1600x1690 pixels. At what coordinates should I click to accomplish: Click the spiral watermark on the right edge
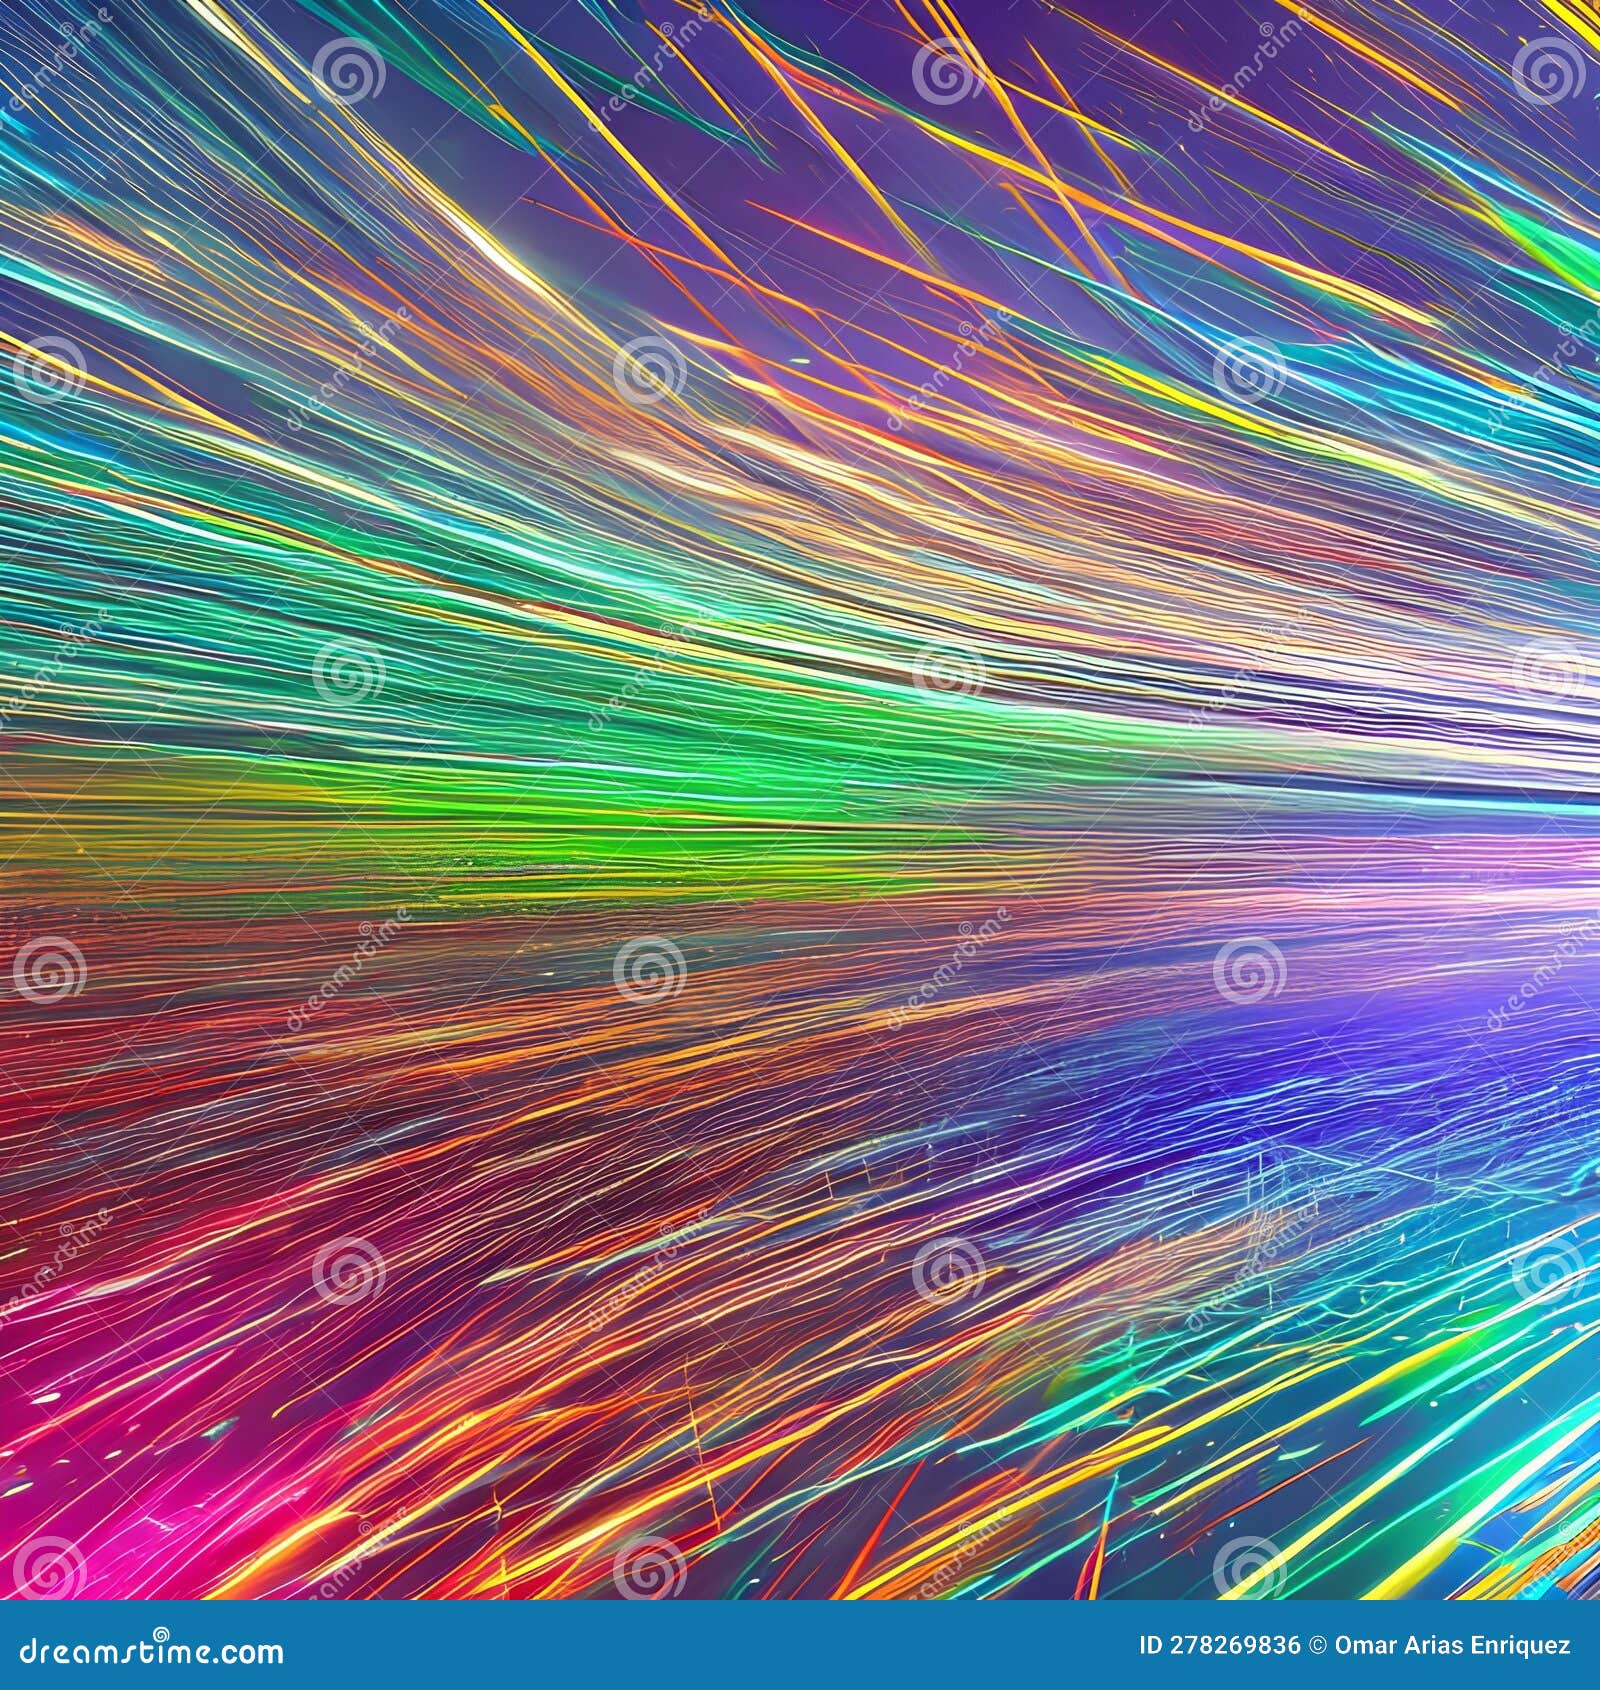1550,668
